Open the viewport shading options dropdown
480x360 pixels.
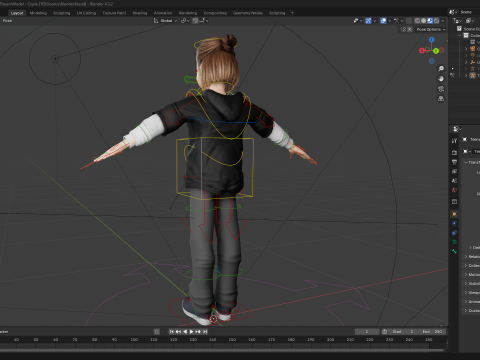point(443,21)
